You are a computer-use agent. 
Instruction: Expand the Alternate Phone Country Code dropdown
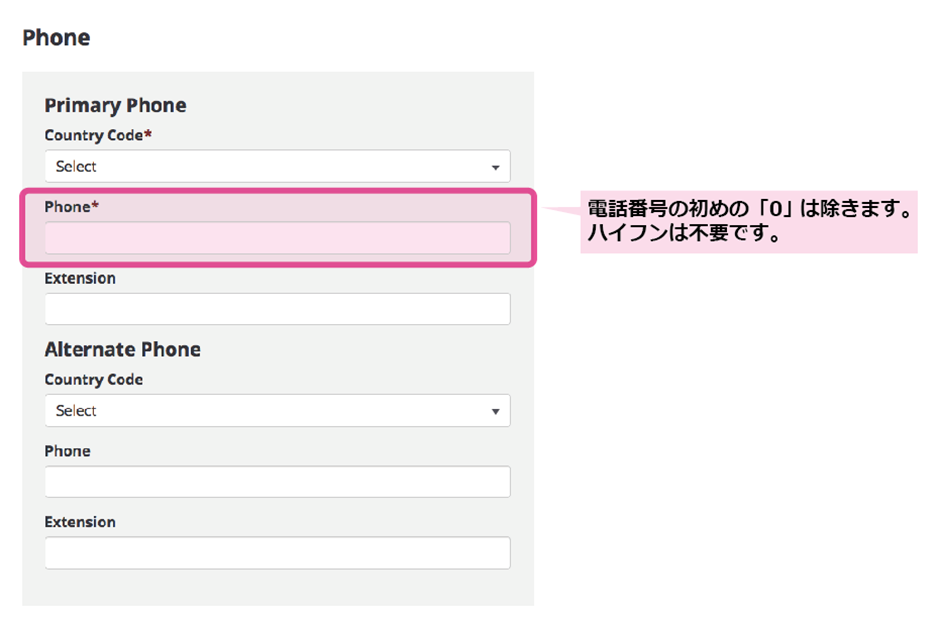[x=277, y=411]
